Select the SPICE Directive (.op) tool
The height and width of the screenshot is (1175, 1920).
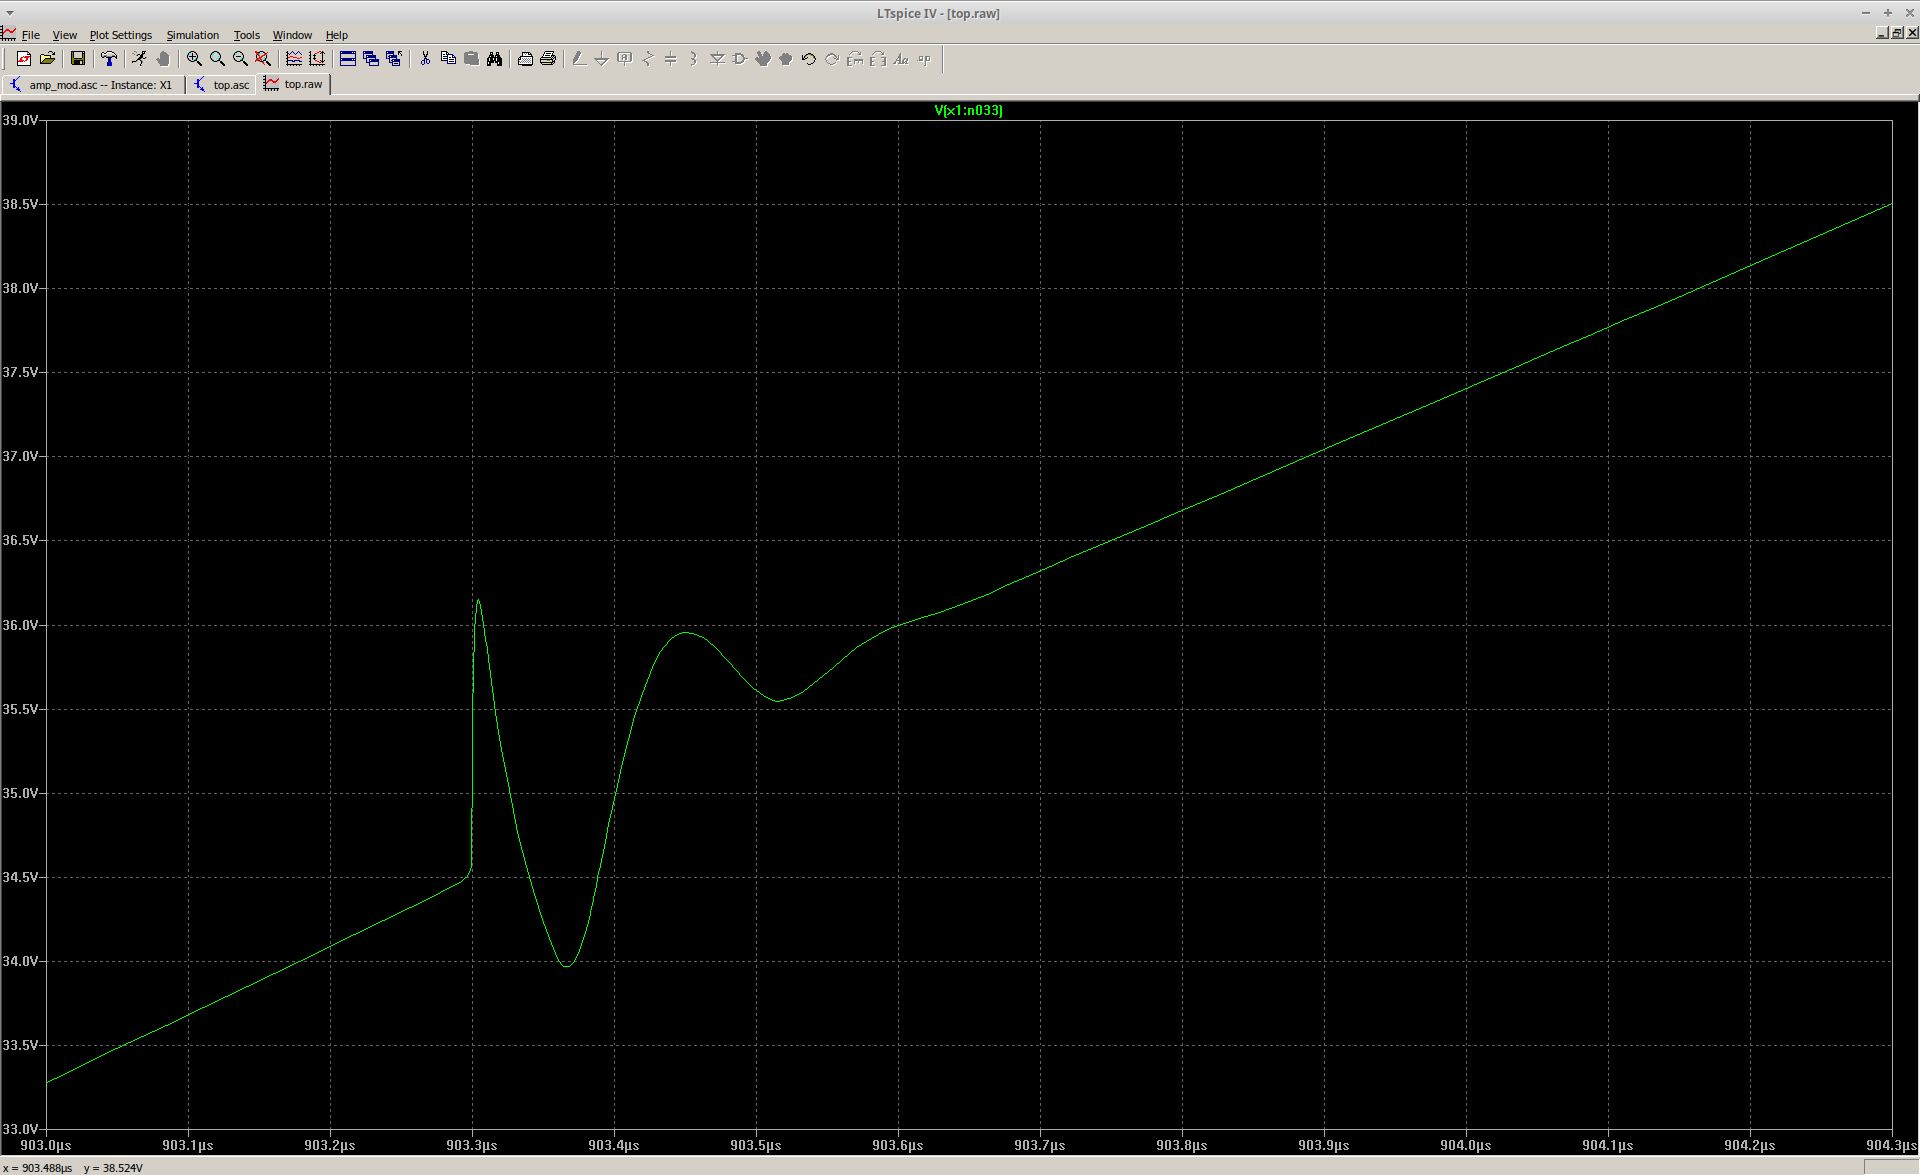click(x=924, y=59)
